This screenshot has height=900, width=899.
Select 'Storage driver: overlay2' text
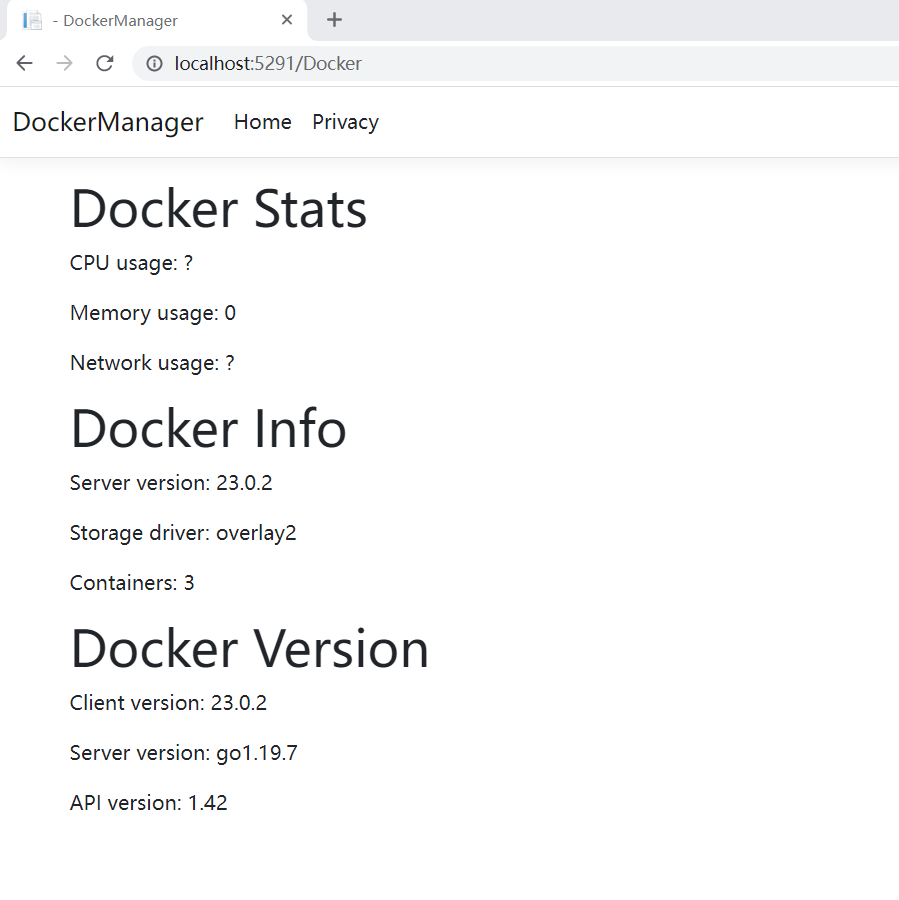pyautogui.click(x=183, y=533)
